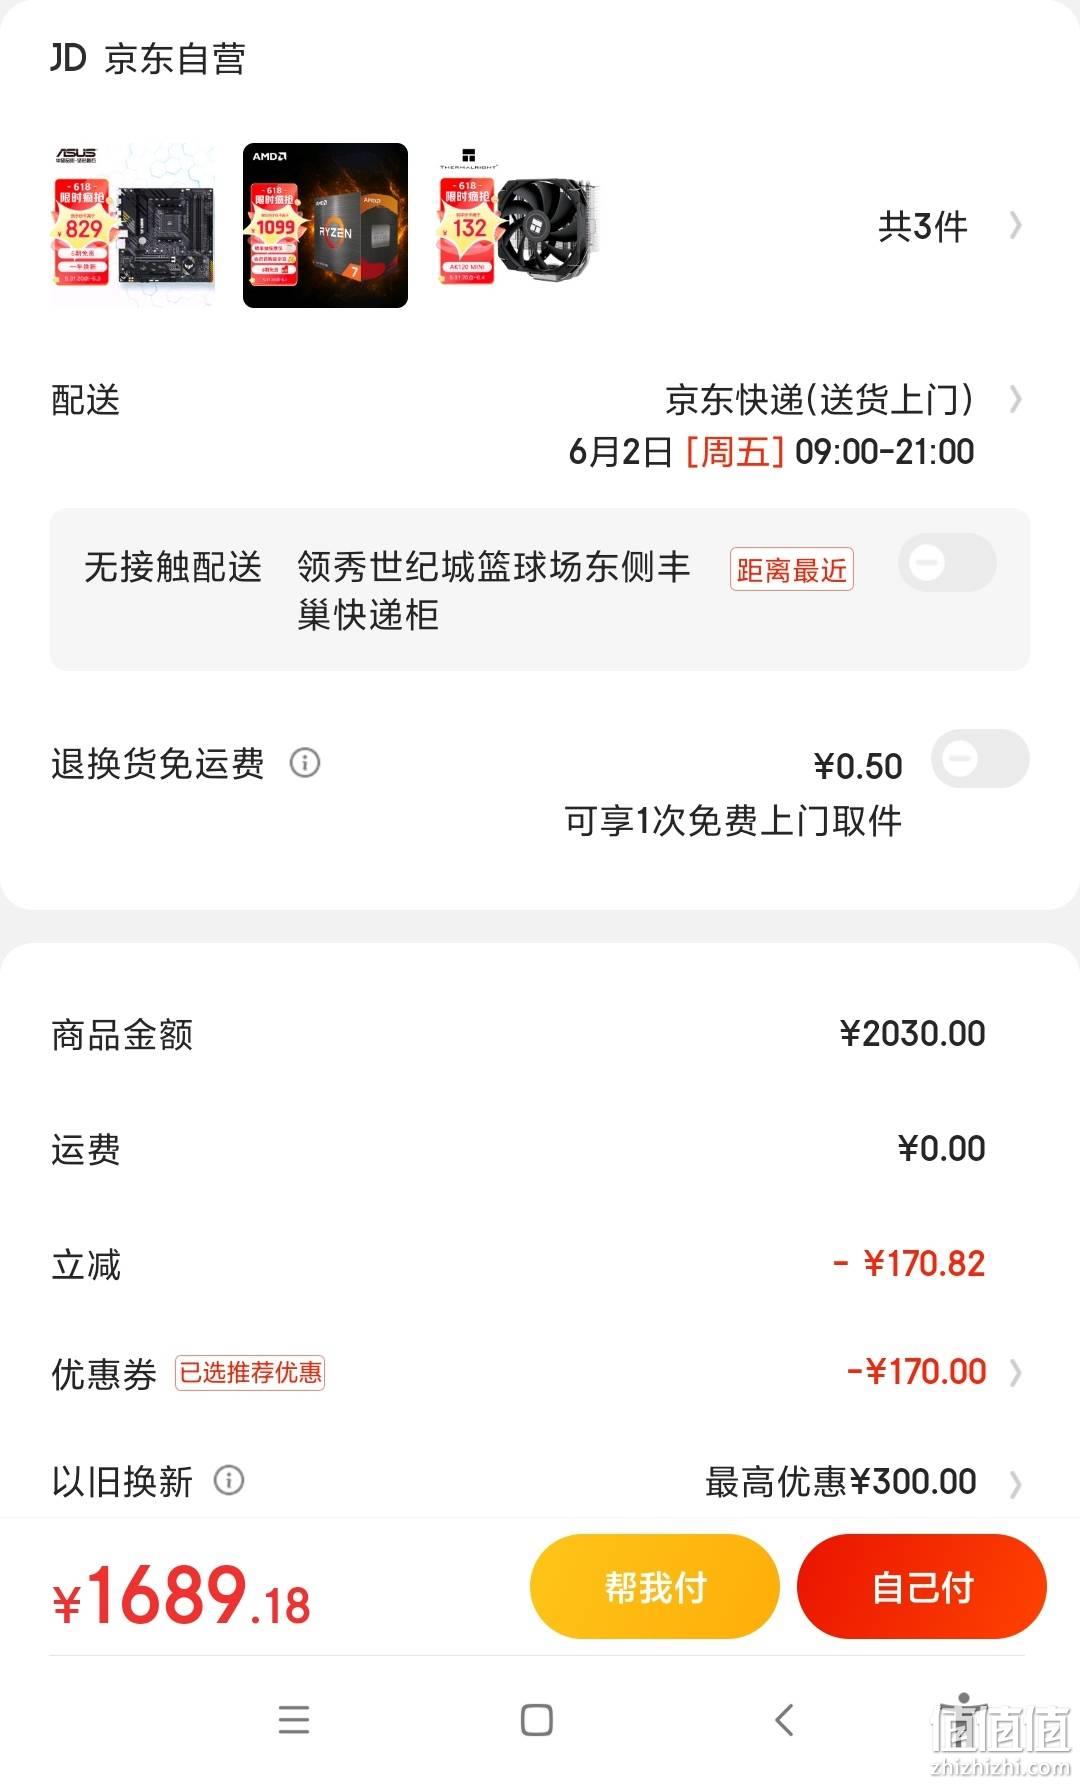Tap the 帮我付 button

654,1586
